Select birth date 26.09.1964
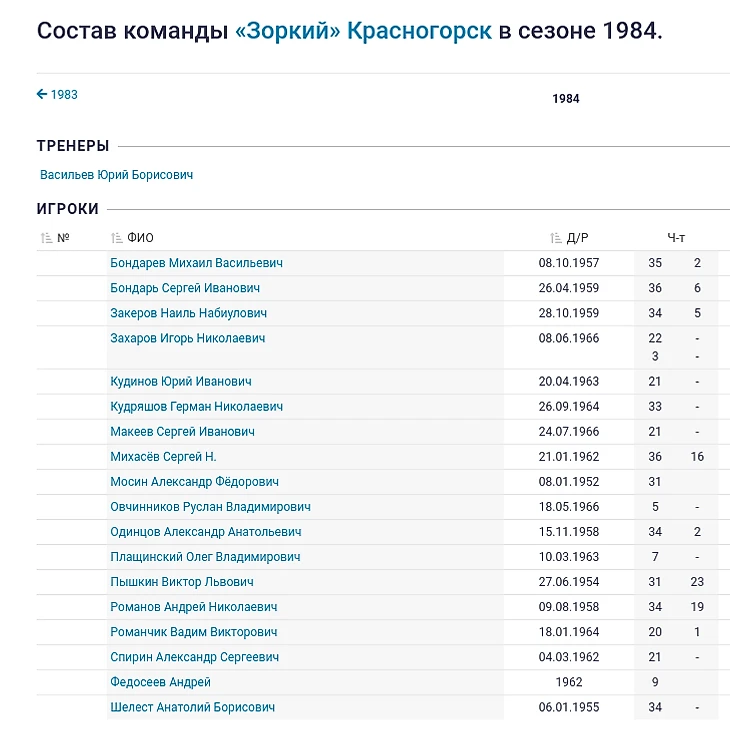 click(x=569, y=406)
